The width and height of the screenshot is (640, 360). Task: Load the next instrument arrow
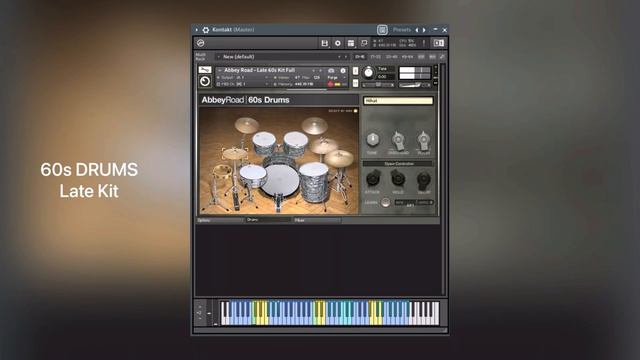pyautogui.click(x=320, y=70)
